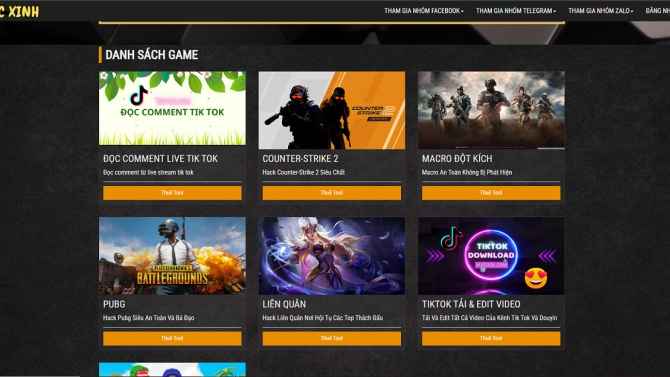This screenshot has height=377, width=670.
Task: Click the site logo text at top left
Action: pos(19,12)
